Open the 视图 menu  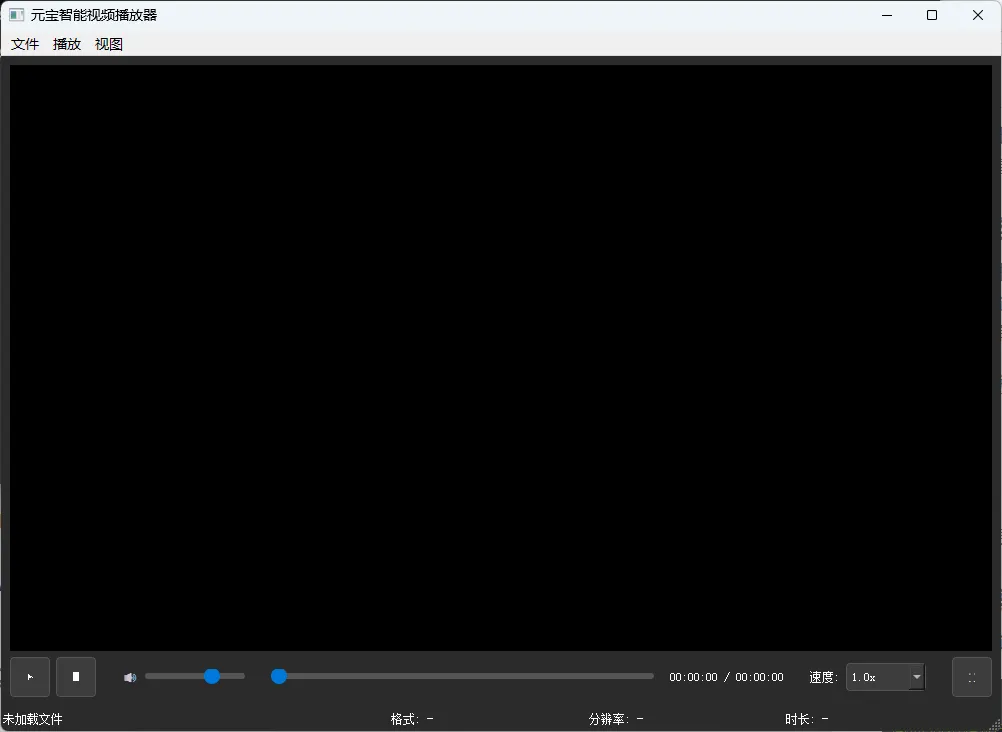point(109,44)
